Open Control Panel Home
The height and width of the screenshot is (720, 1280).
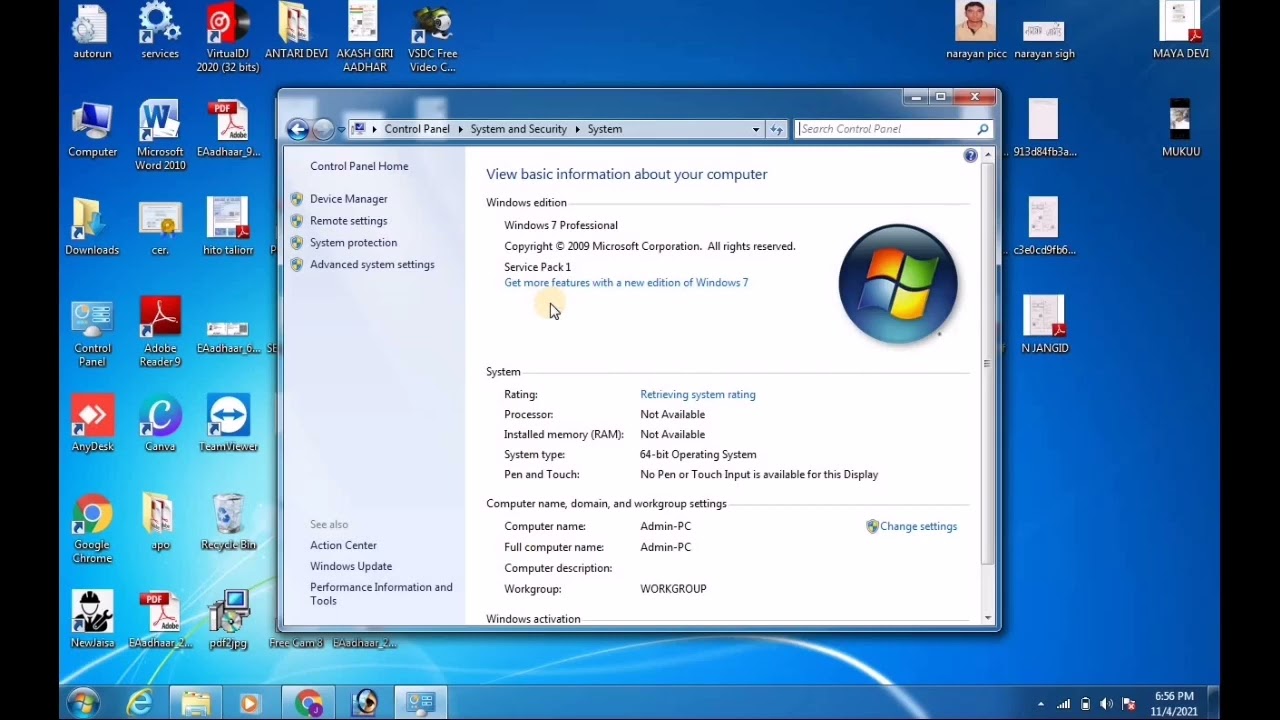pos(359,166)
